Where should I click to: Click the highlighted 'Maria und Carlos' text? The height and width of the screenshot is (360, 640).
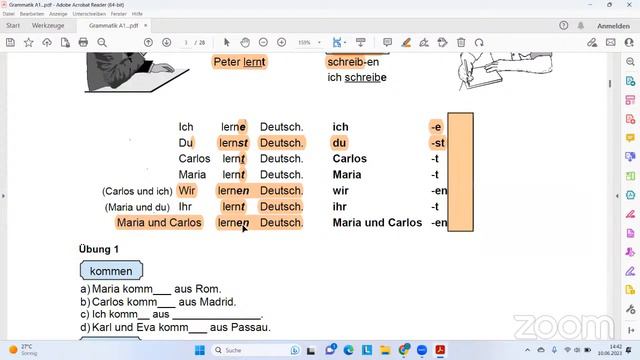159,222
